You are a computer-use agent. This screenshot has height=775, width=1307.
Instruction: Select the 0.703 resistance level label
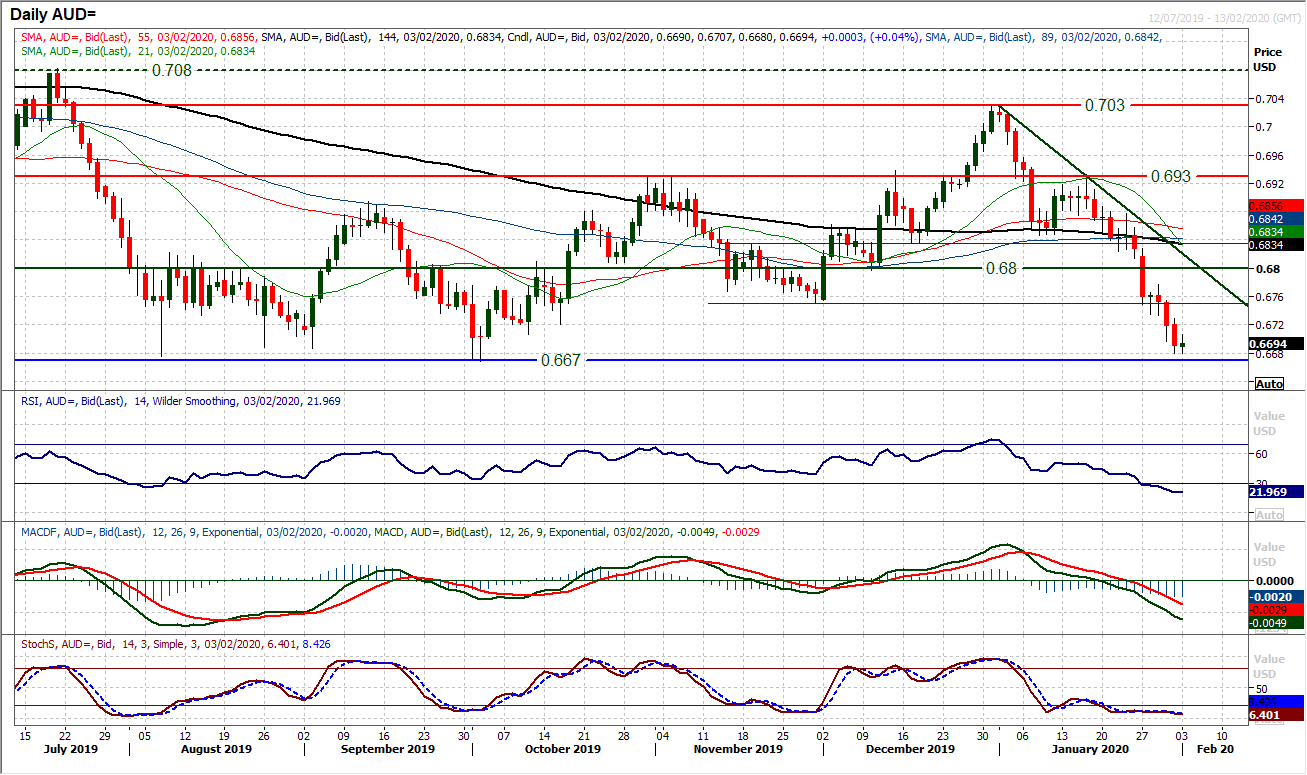pos(1105,105)
